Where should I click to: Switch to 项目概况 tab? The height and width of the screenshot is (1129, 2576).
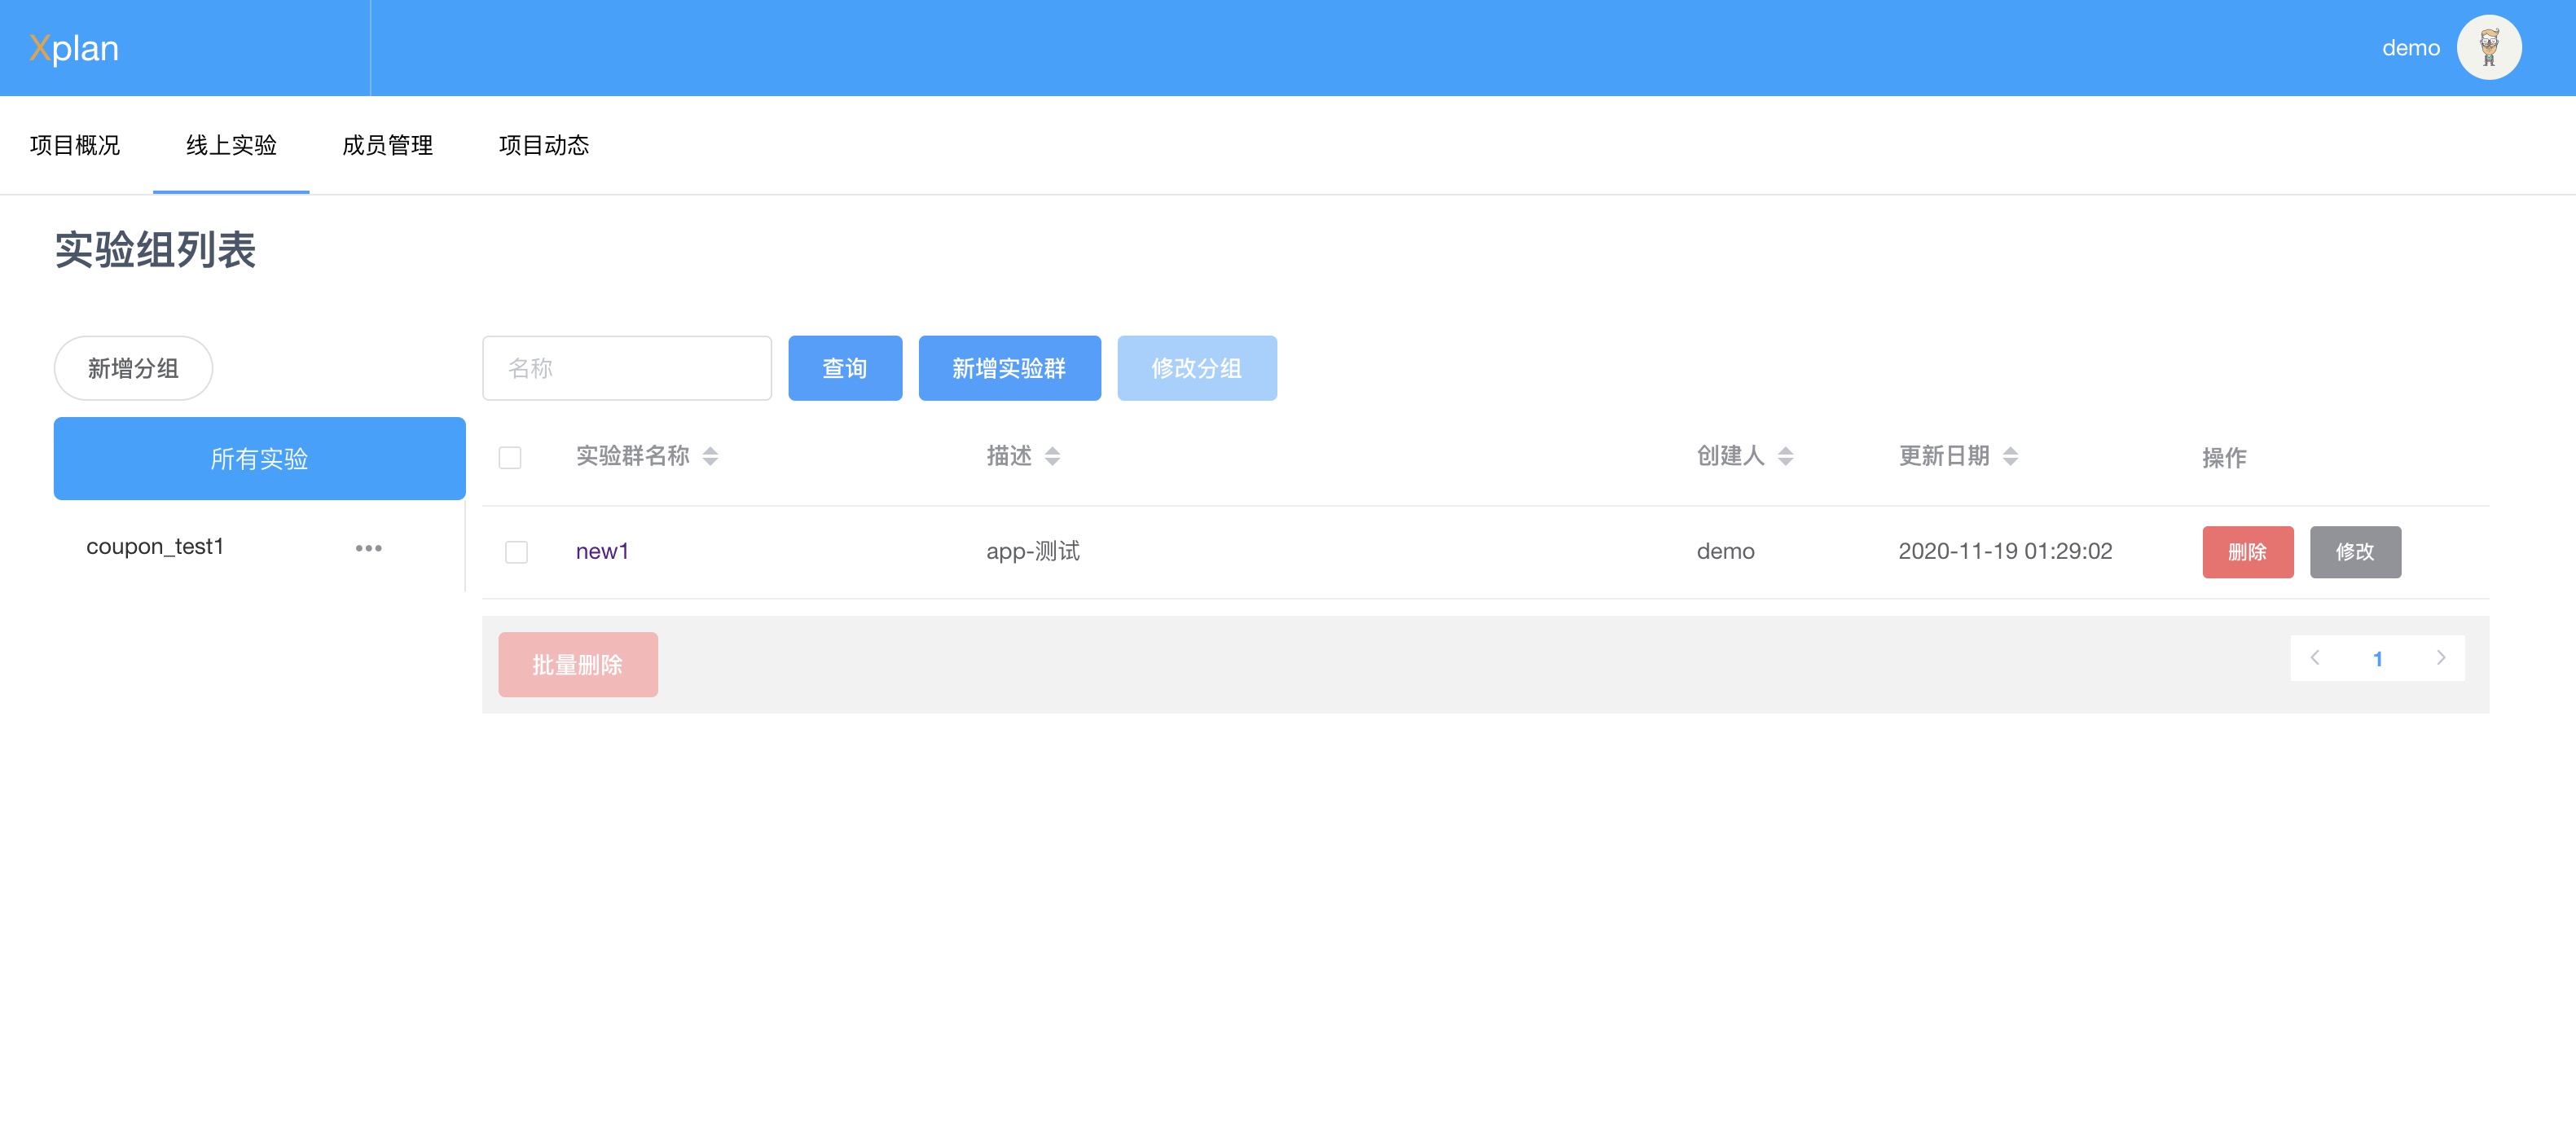pyautogui.click(x=75, y=146)
